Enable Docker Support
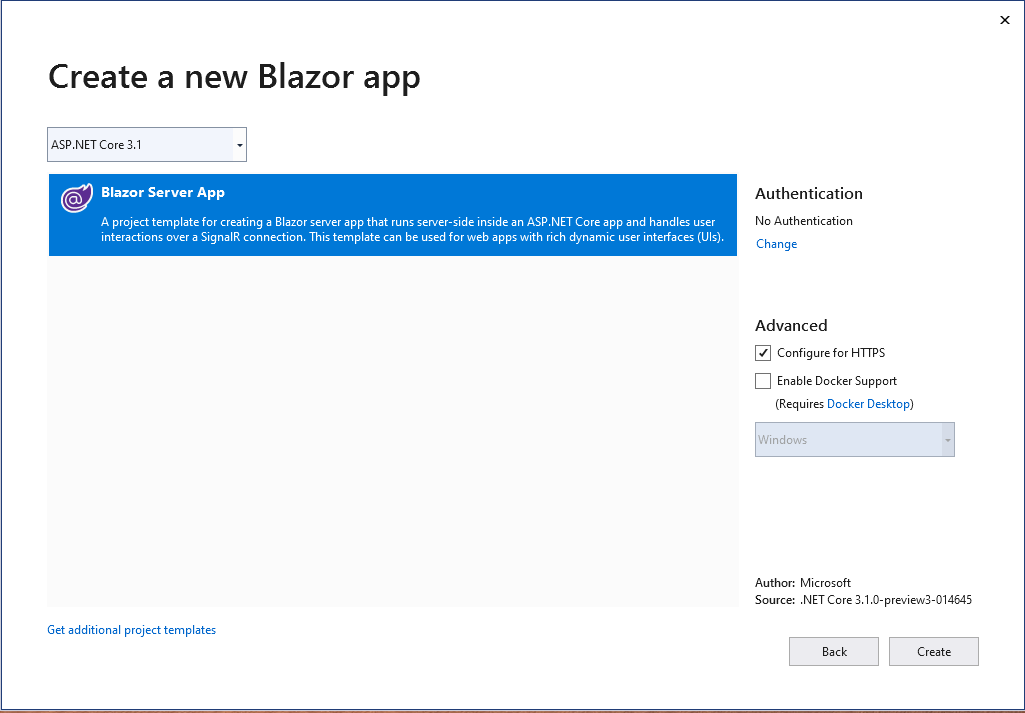This screenshot has width=1025, height=713. click(x=763, y=380)
